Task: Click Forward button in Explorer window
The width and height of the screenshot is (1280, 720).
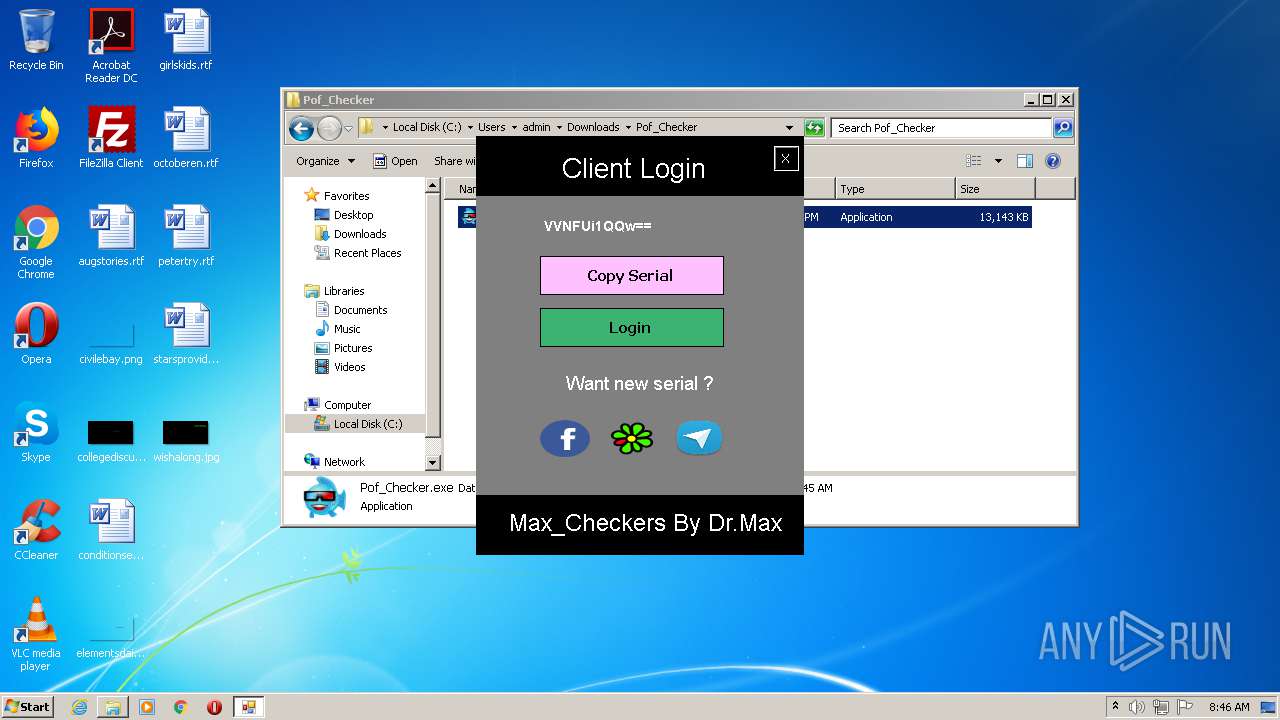Action: coord(329,128)
